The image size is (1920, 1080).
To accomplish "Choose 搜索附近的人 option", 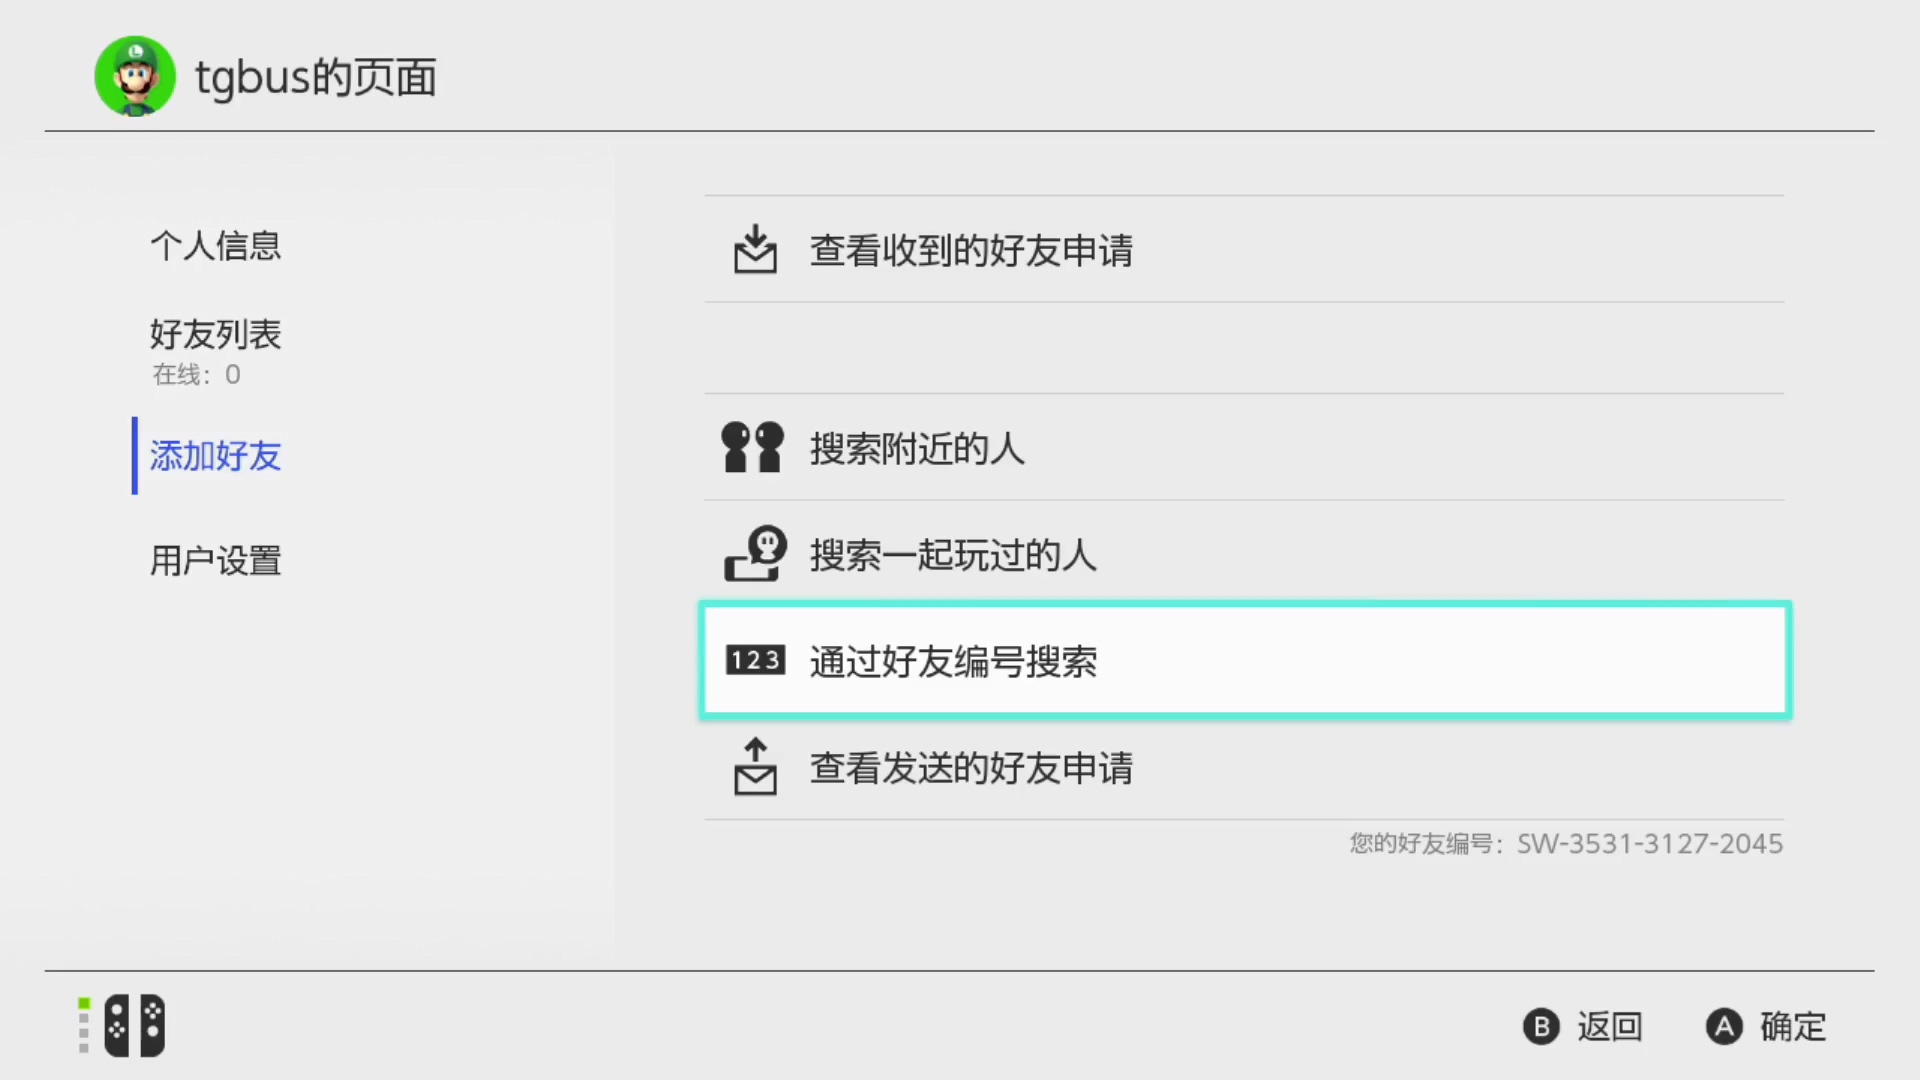I will point(1244,447).
